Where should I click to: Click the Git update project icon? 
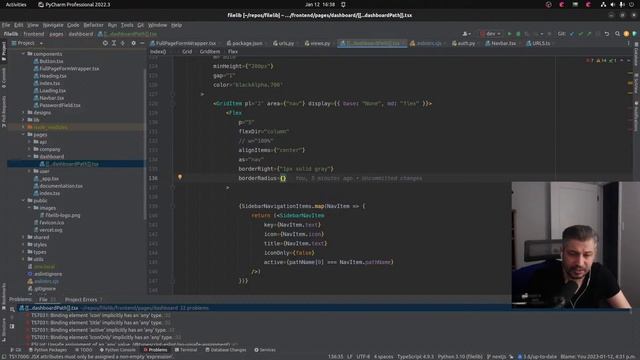[572, 34]
